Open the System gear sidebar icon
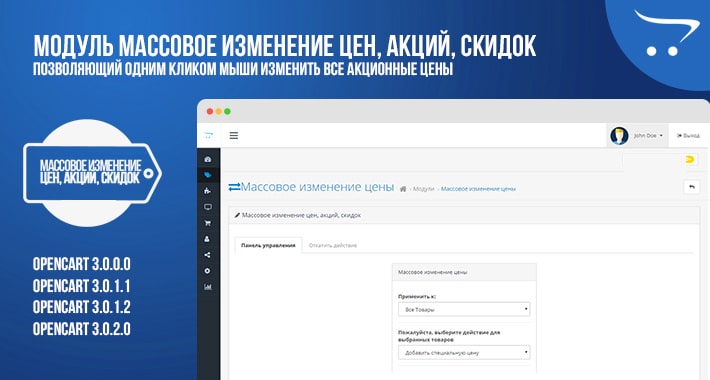The height and width of the screenshot is (380, 710). tap(208, 271)
